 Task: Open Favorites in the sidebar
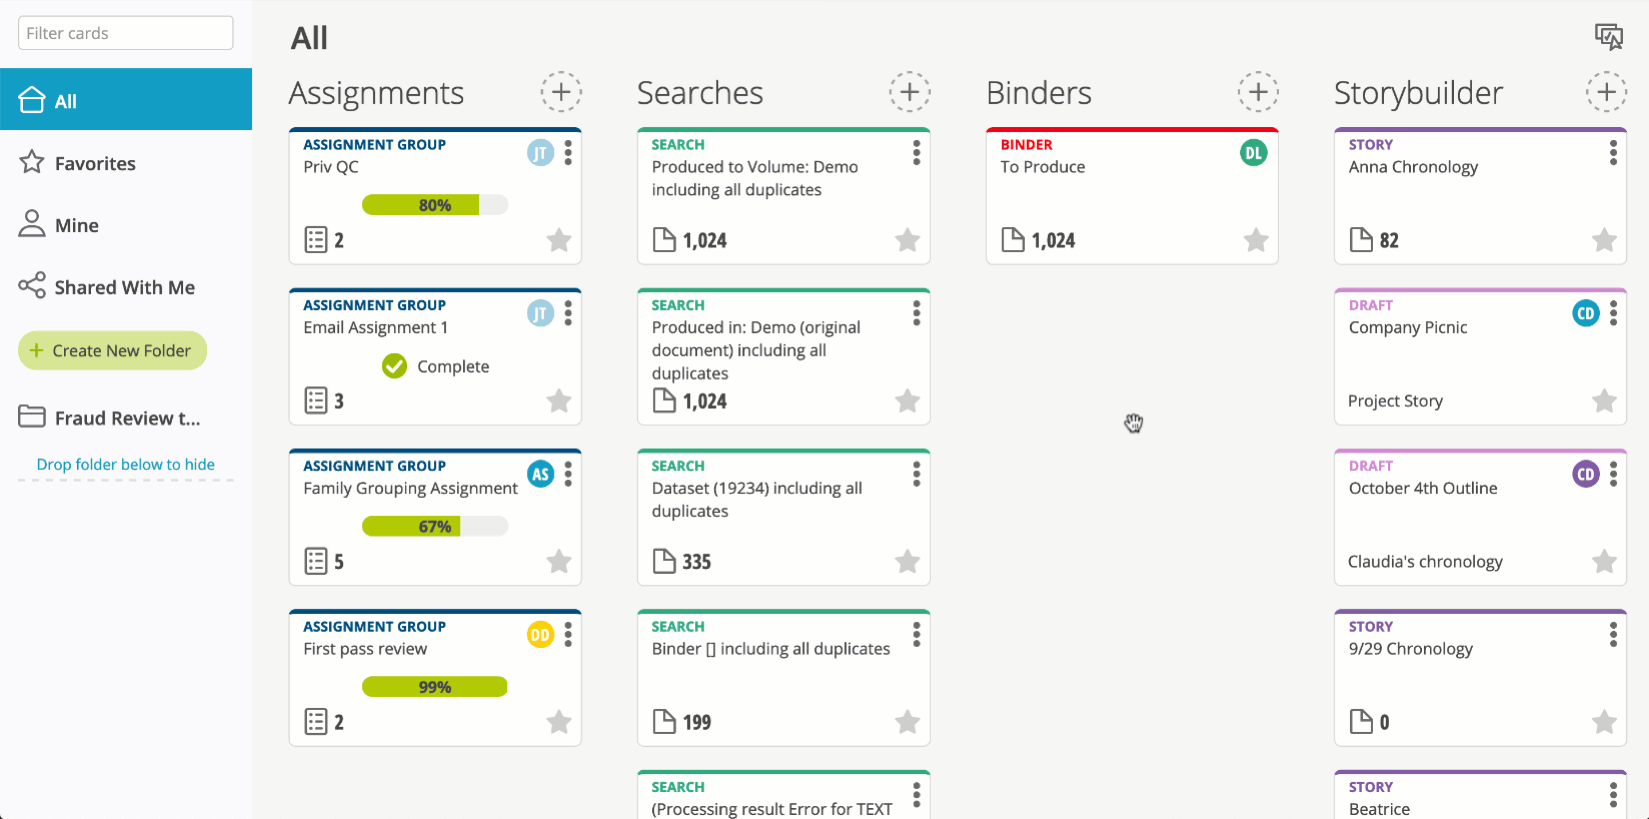pyautogui.click(x=126, y=163)
